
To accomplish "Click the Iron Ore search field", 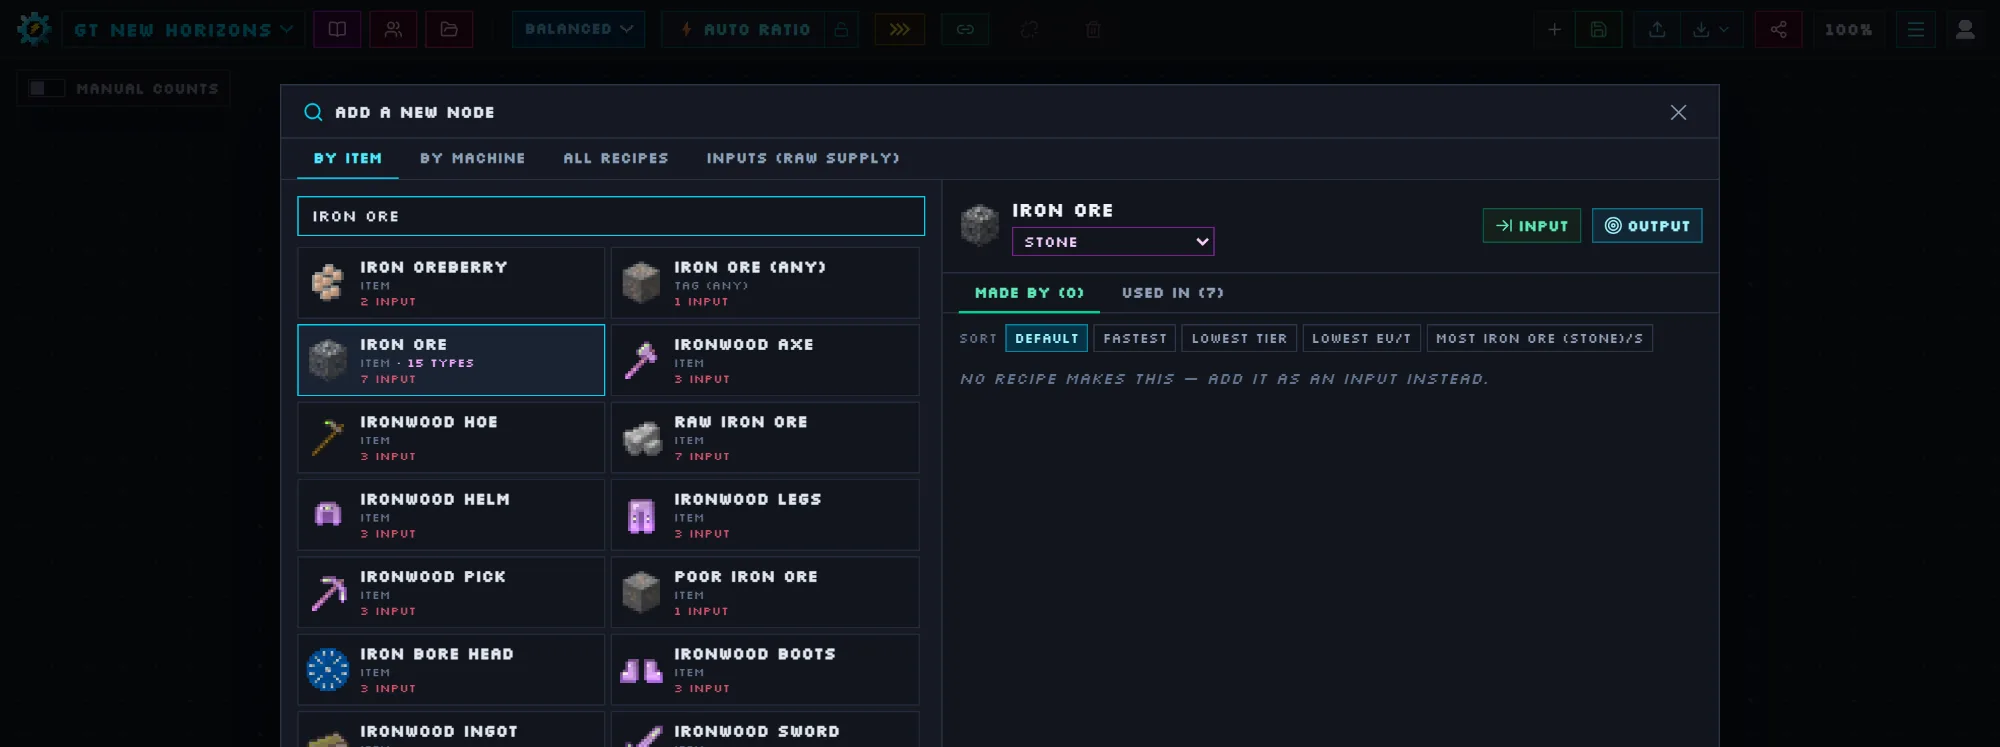I will point(611,216).
